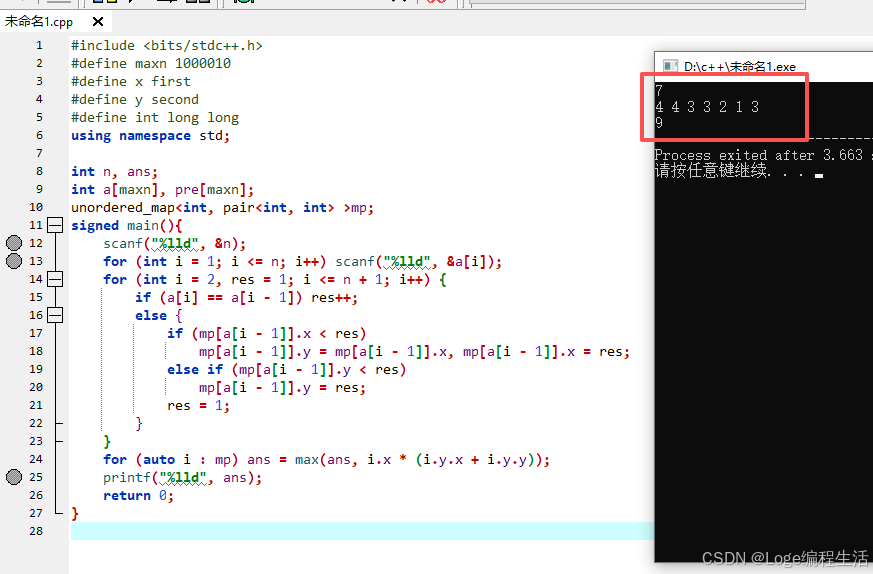Close the 未命名1.cpp tab
The width and height of the screenshot is (873, 574).
98,22
